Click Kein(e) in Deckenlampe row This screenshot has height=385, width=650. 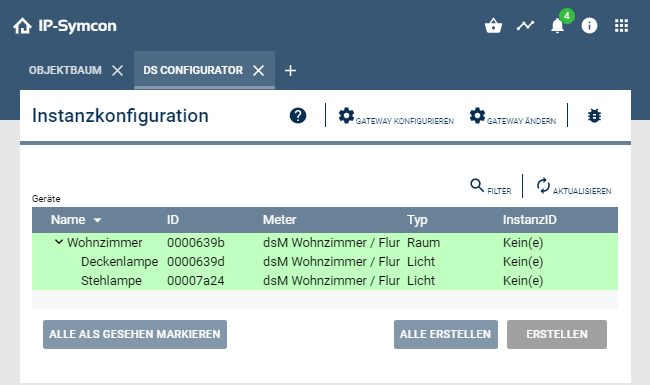click(x=523, y=262)
